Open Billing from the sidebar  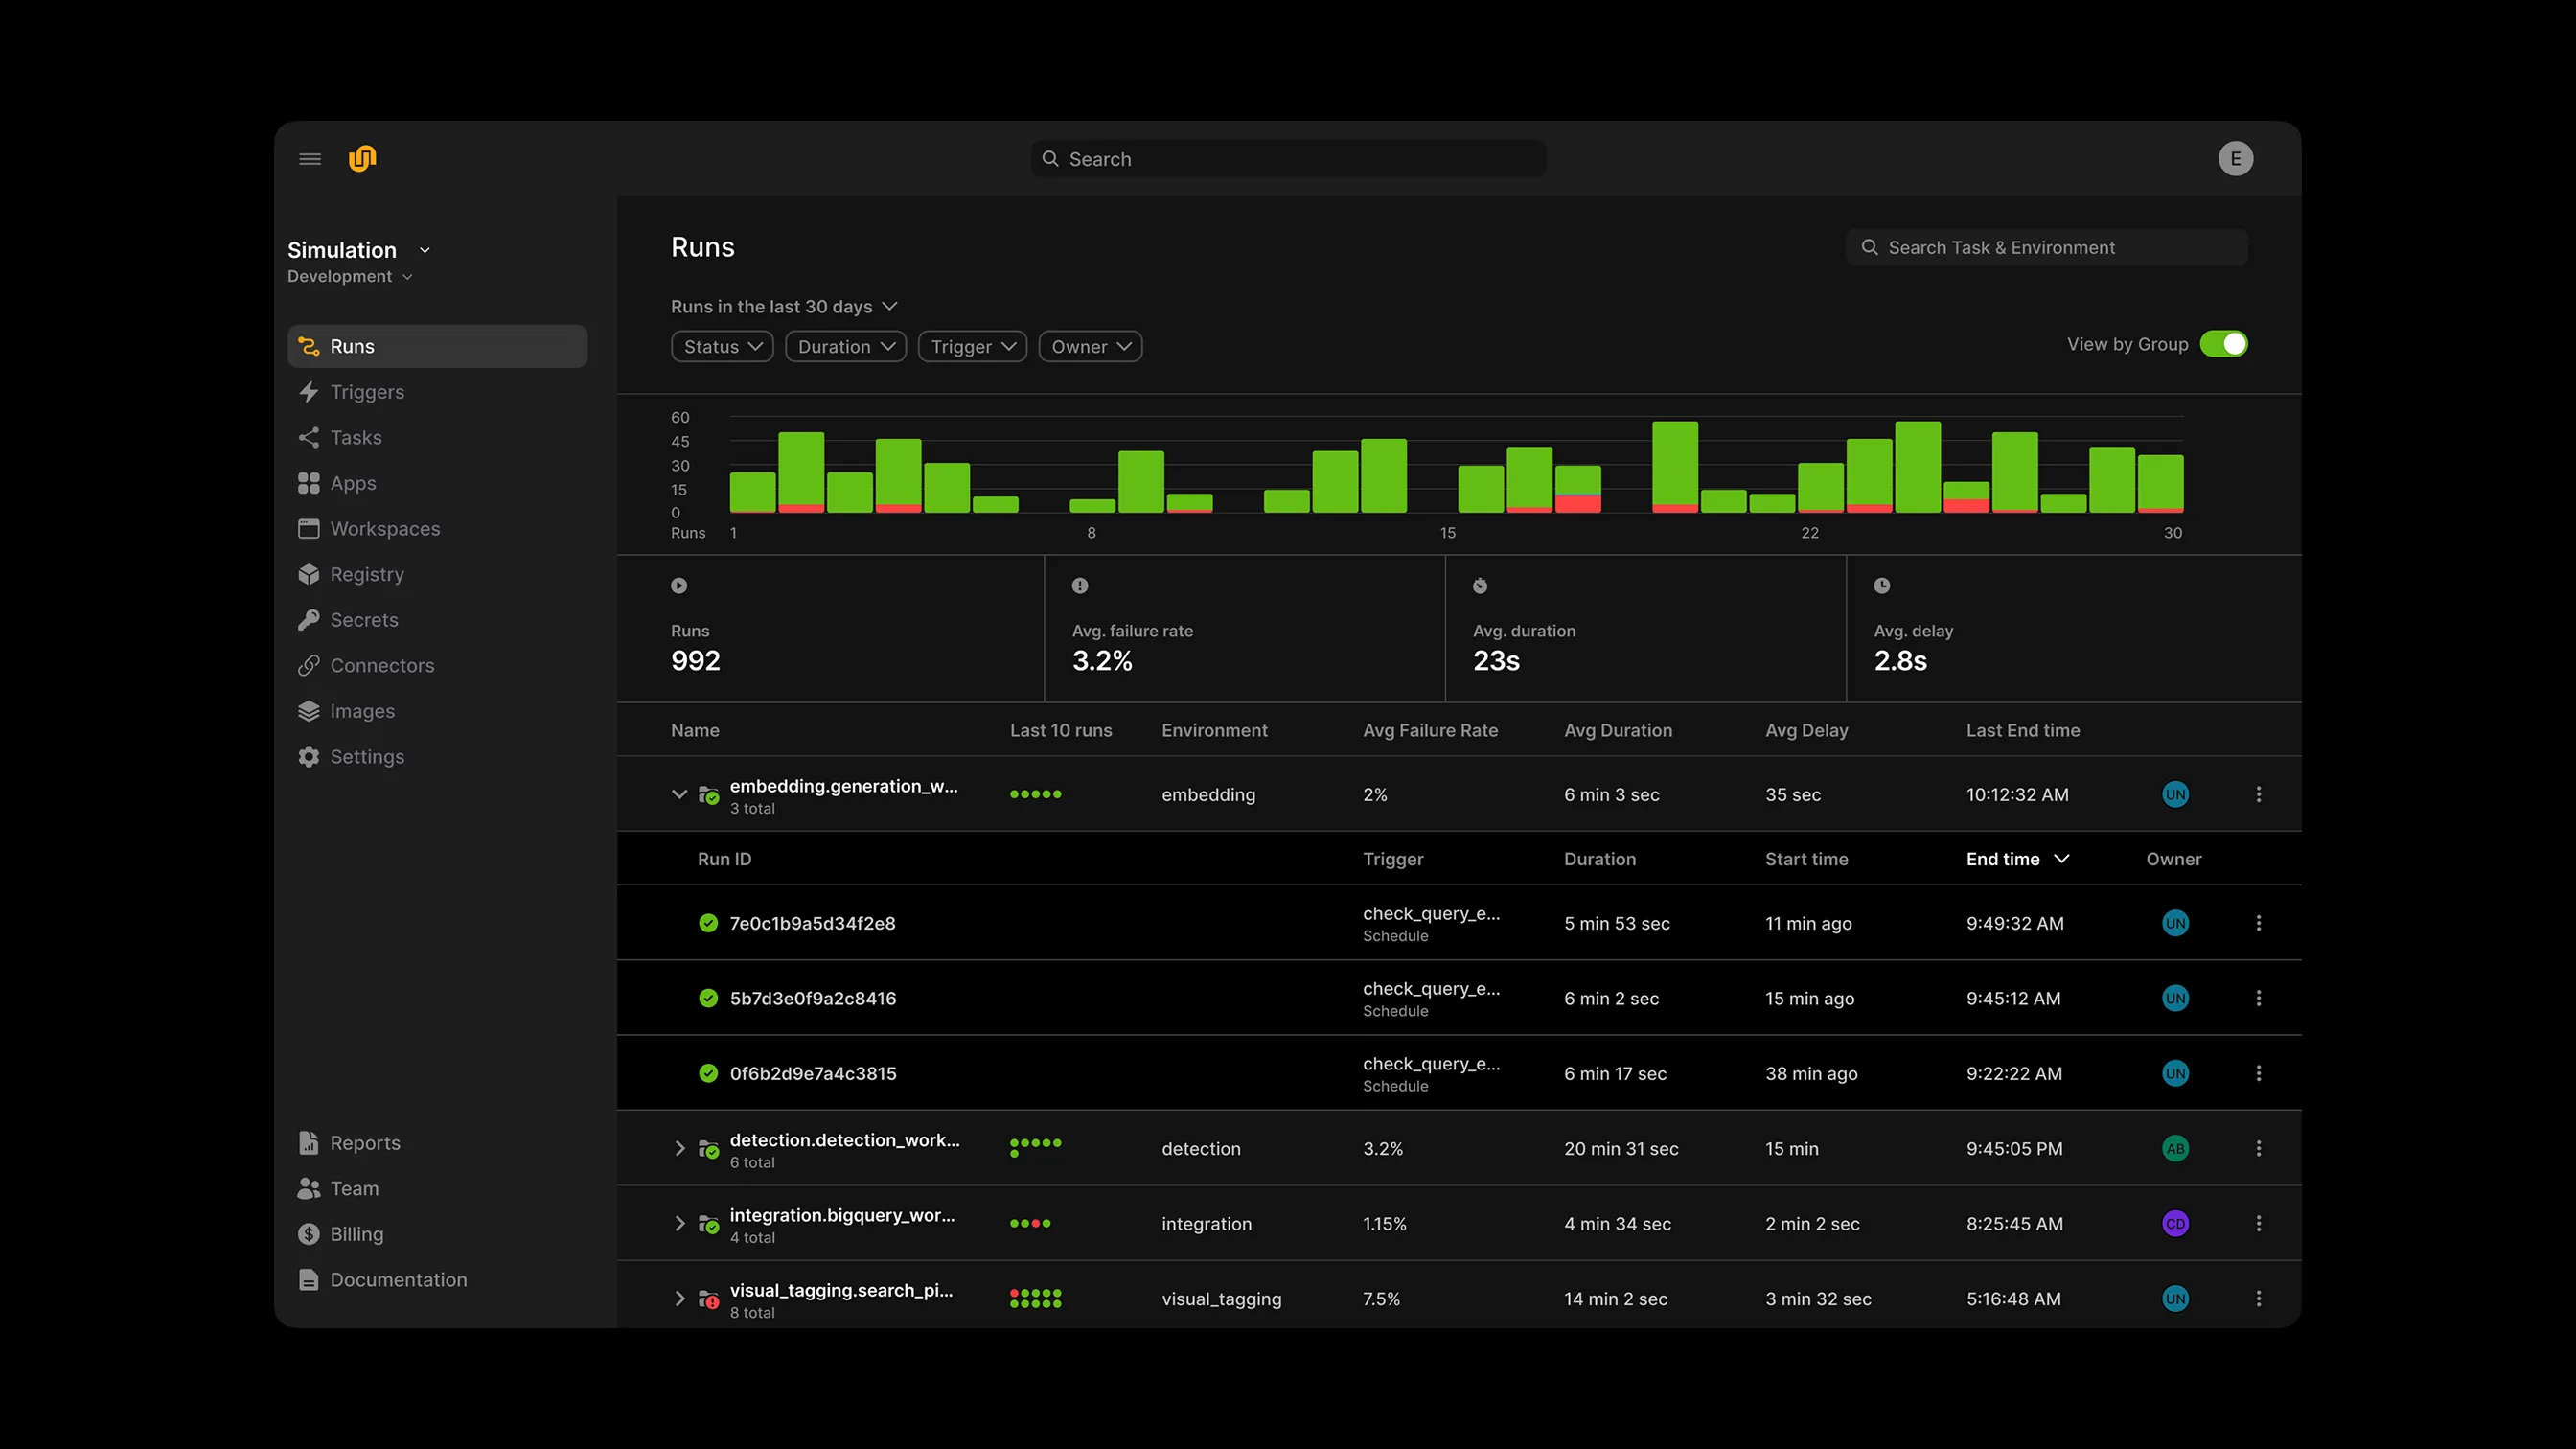point(356,1233)
